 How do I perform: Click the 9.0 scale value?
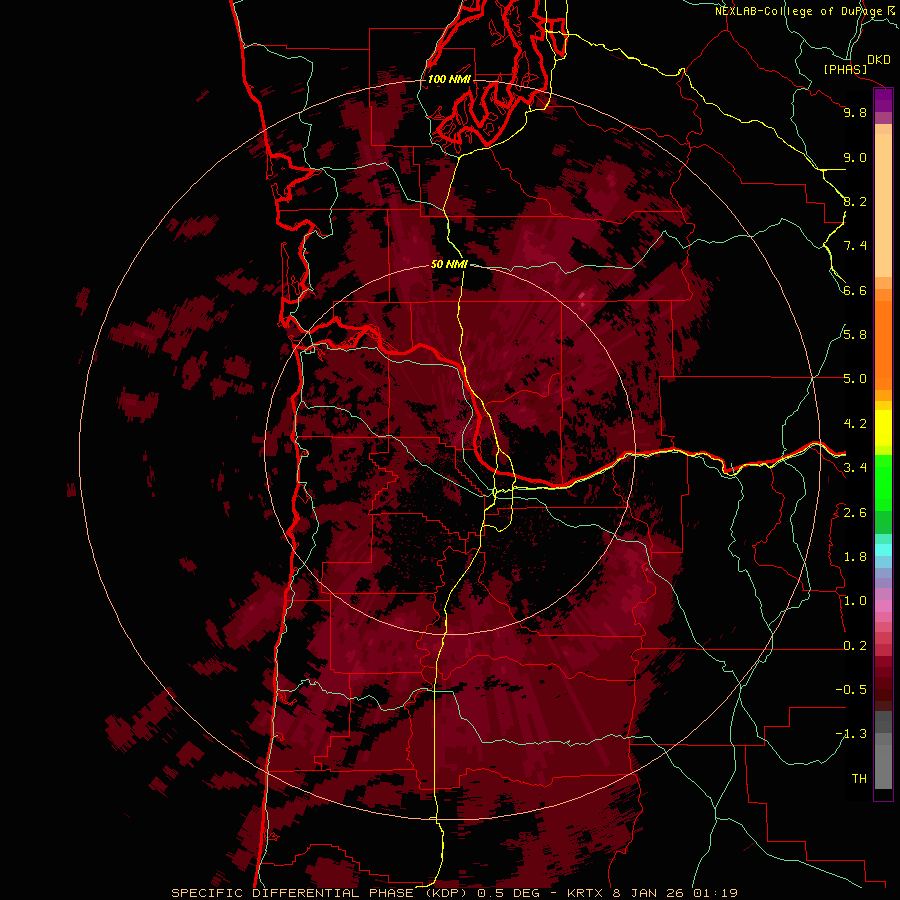point(855,157)
